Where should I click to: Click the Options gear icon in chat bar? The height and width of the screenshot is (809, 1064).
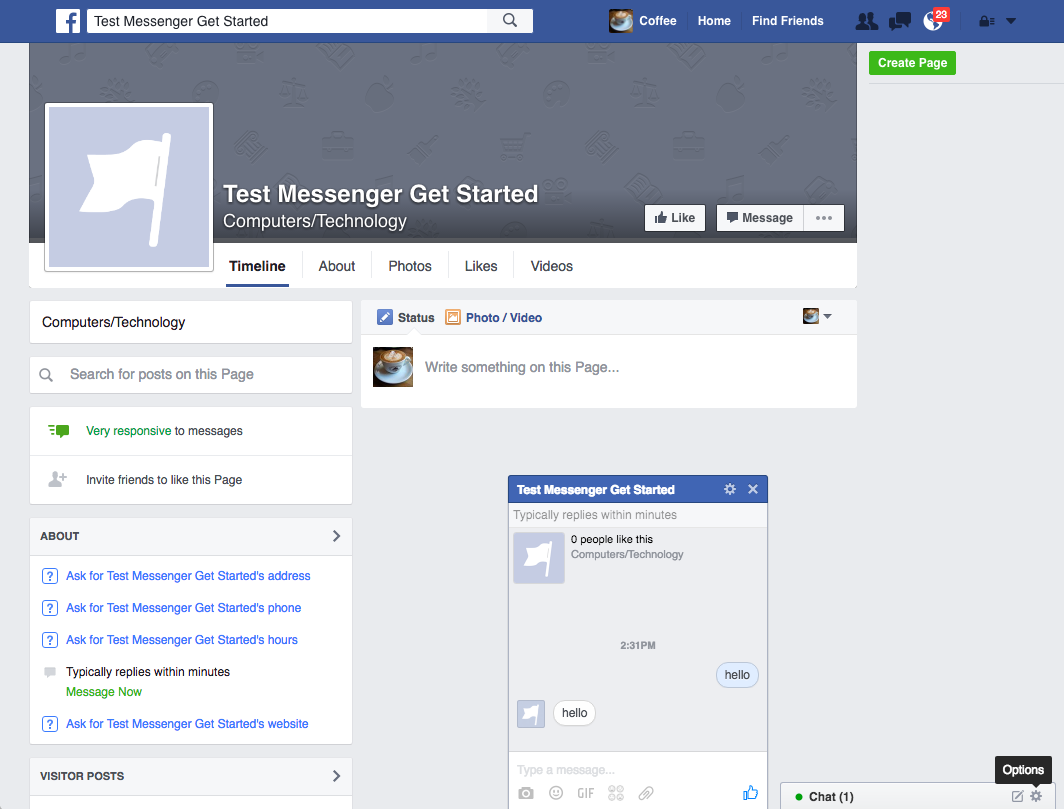(1036, 796)
